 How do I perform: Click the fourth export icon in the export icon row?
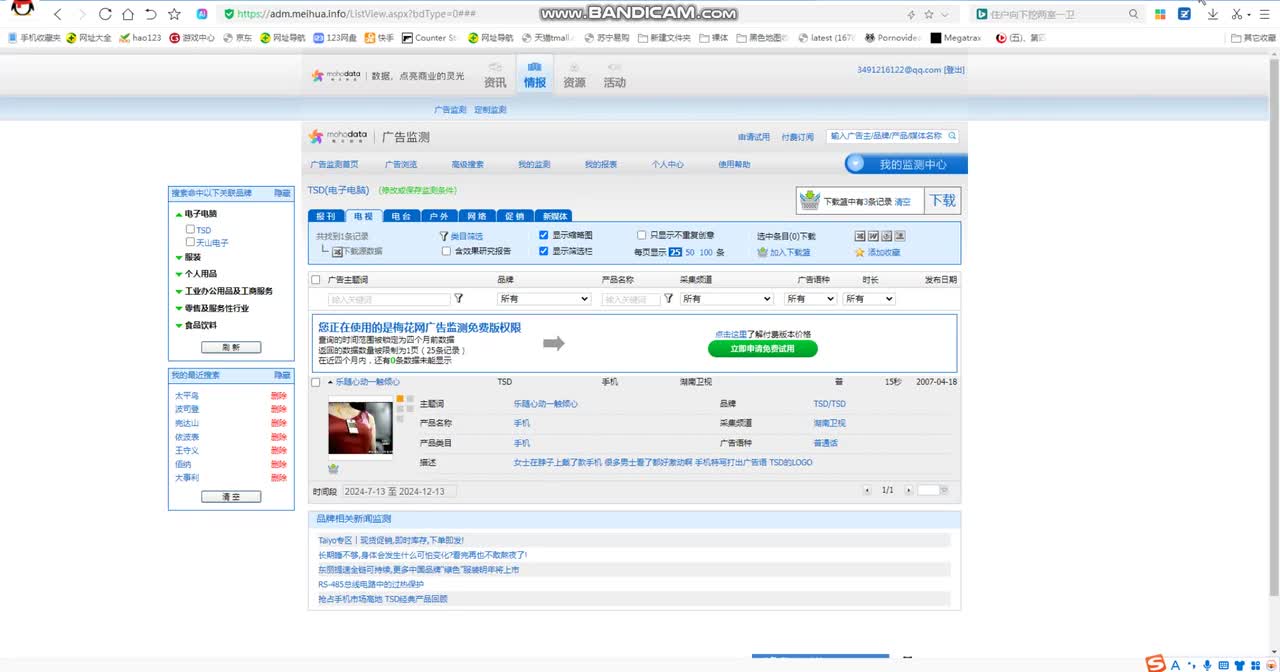(x=899, y=236)
